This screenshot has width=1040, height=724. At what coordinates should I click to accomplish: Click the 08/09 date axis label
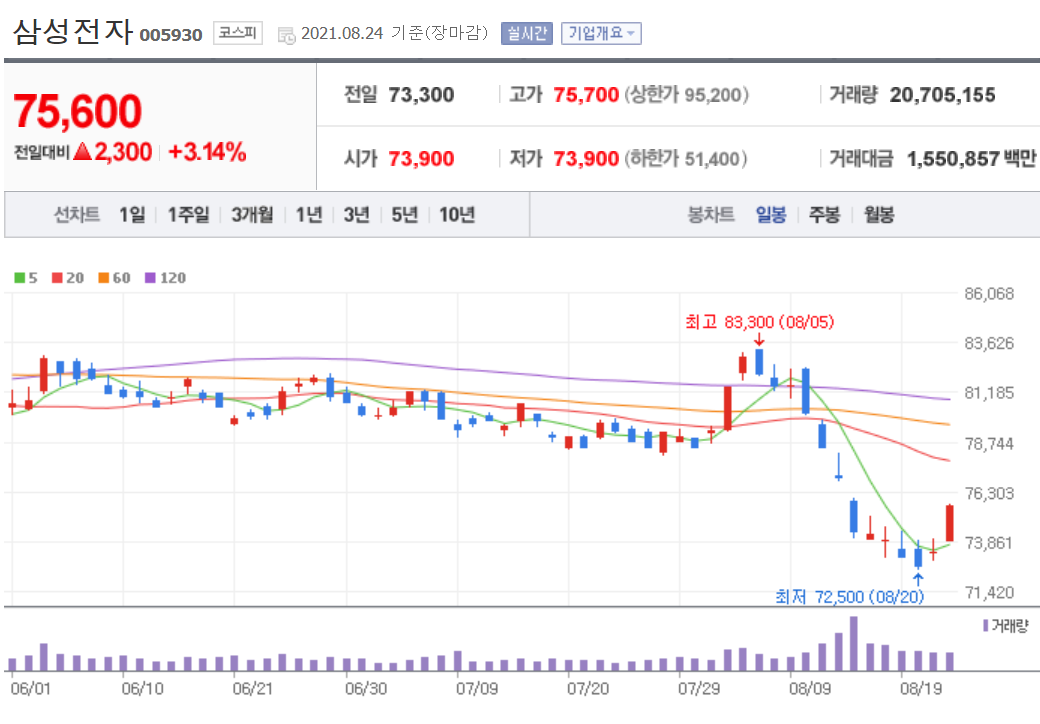tap(810, 689)
